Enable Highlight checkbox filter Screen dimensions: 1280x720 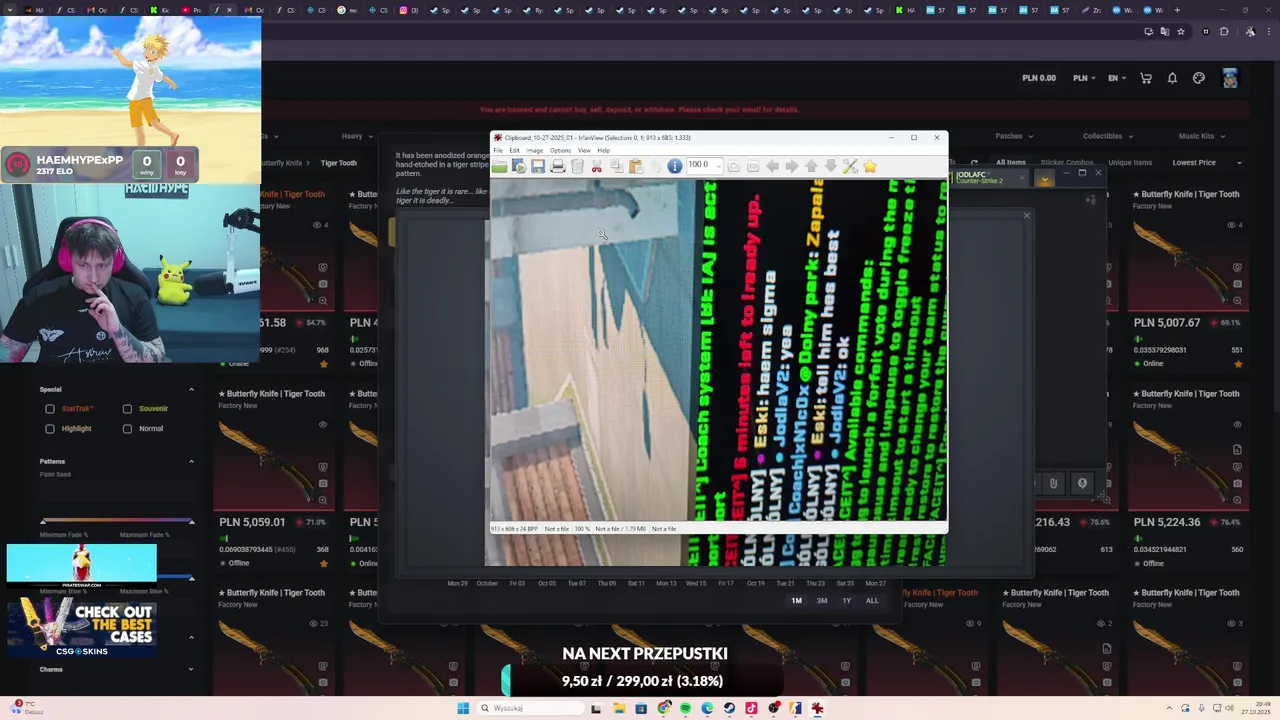pyautogui.click(x=50, y=429)
